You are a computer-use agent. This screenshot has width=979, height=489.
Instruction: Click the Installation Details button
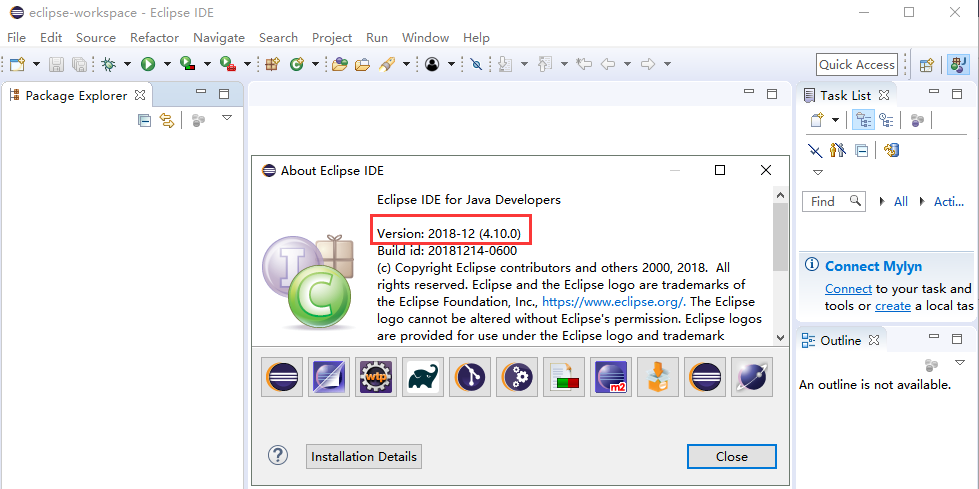point(364,456)
